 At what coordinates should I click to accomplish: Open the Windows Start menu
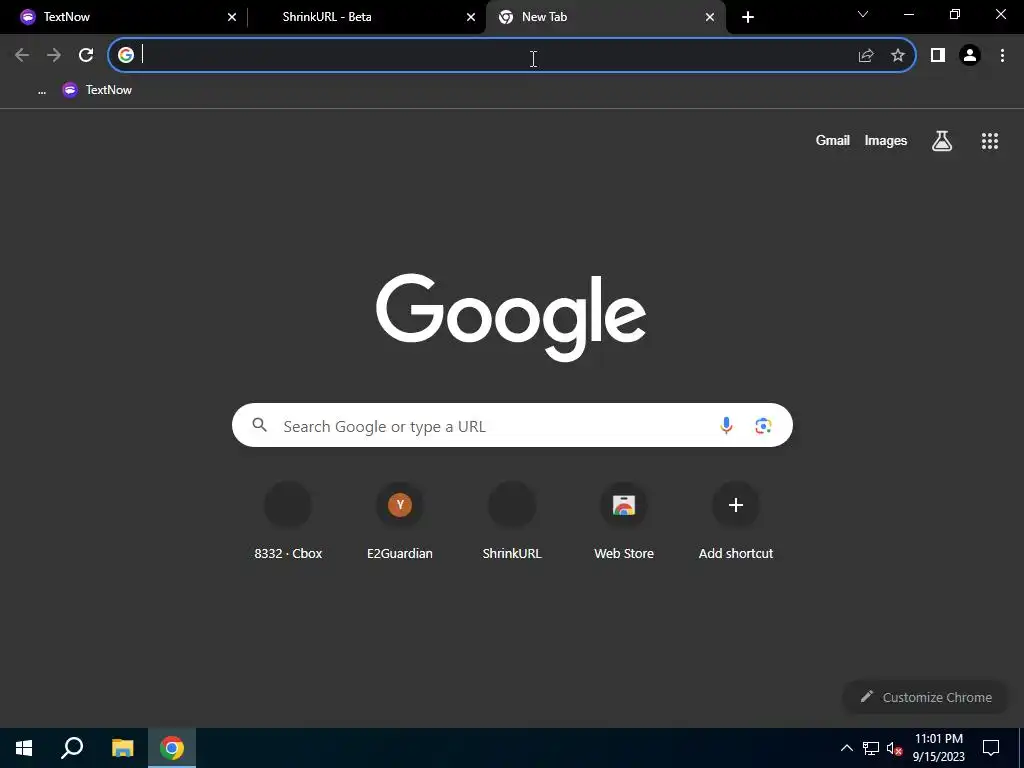click(24, 748)
